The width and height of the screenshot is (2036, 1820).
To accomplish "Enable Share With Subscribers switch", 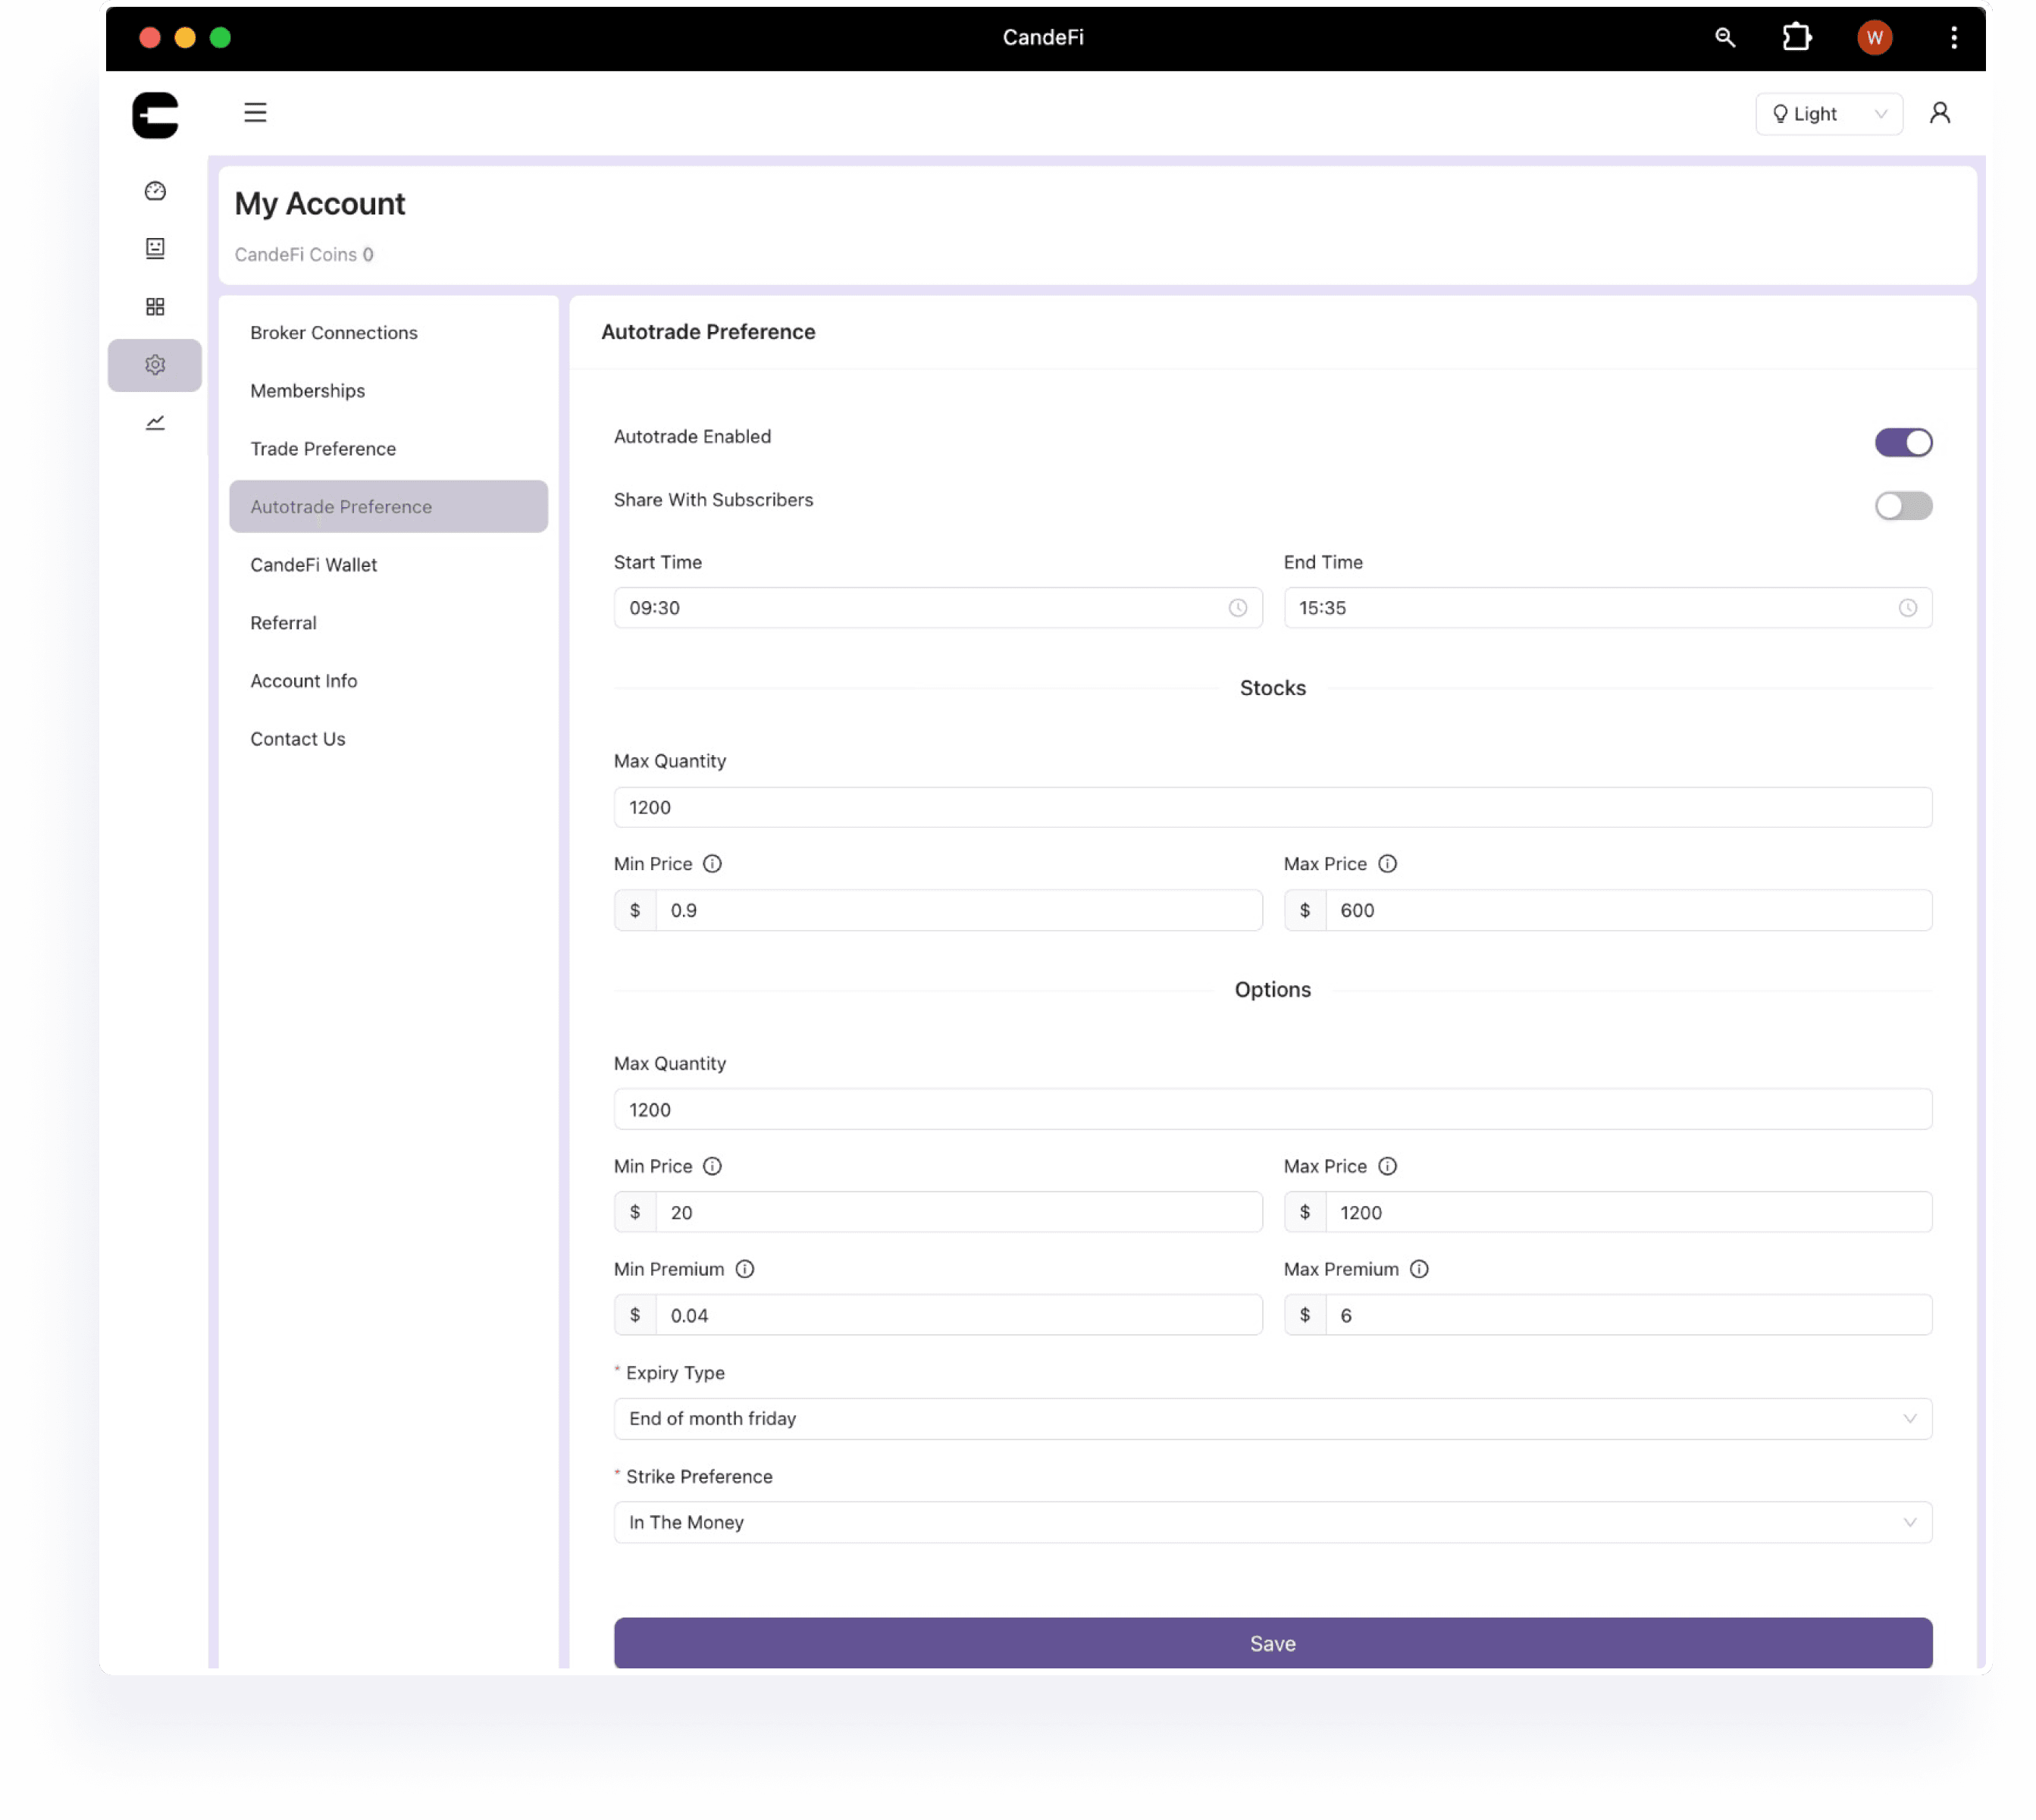I will [1903, 506].
